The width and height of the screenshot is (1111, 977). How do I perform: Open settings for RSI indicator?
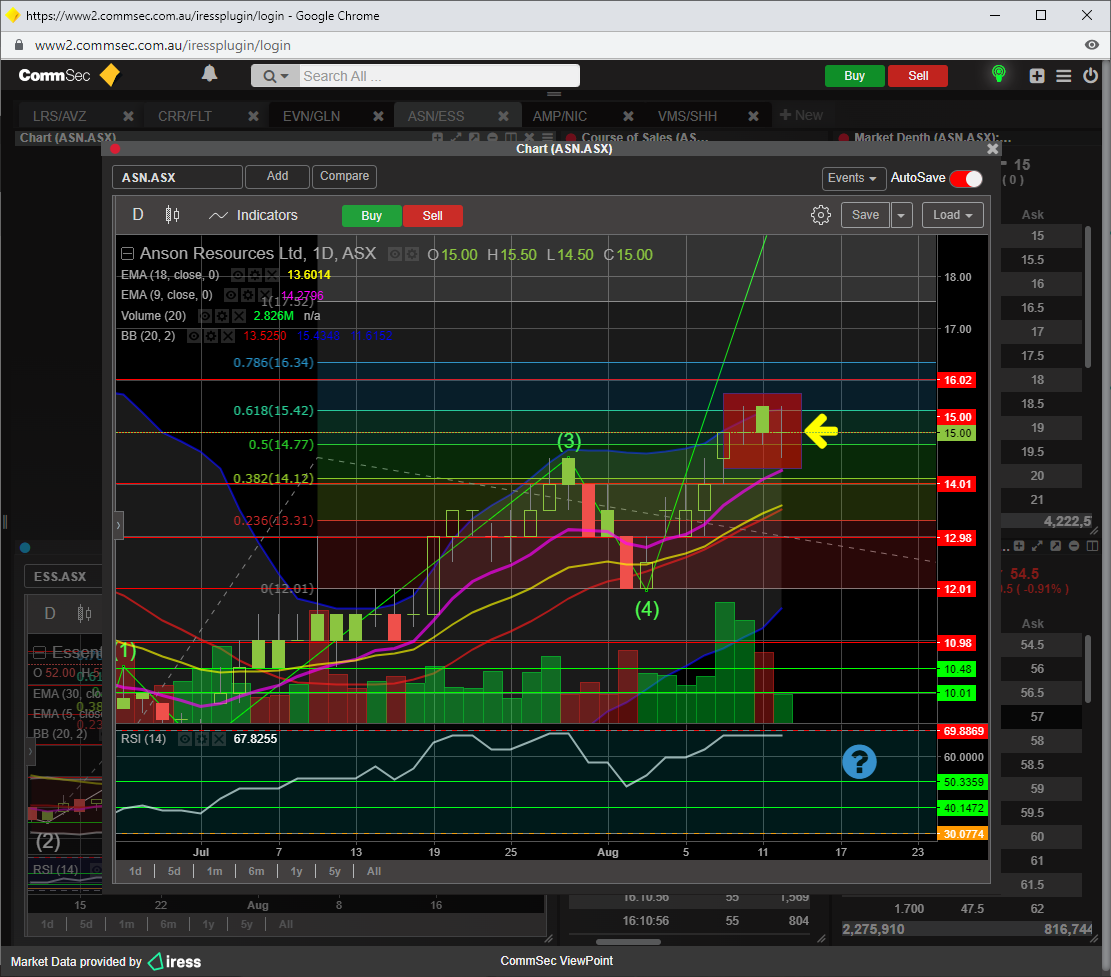[x=202, y=739]
